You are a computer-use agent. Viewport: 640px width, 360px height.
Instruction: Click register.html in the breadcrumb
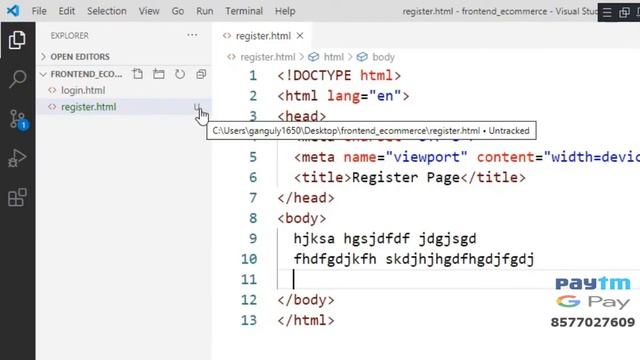(267, 57)
